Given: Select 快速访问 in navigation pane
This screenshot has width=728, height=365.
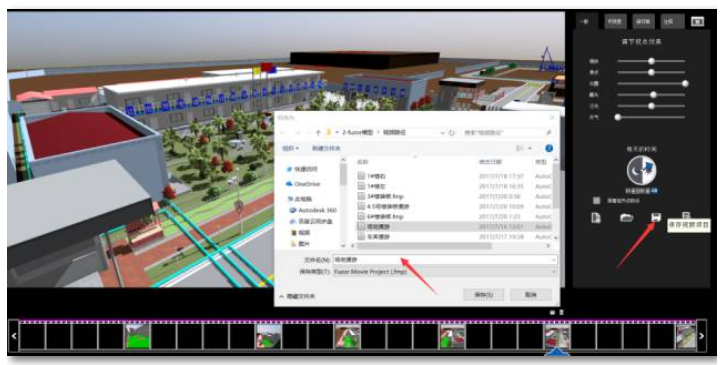Looking at the screenshot, I should pos(302,169).
